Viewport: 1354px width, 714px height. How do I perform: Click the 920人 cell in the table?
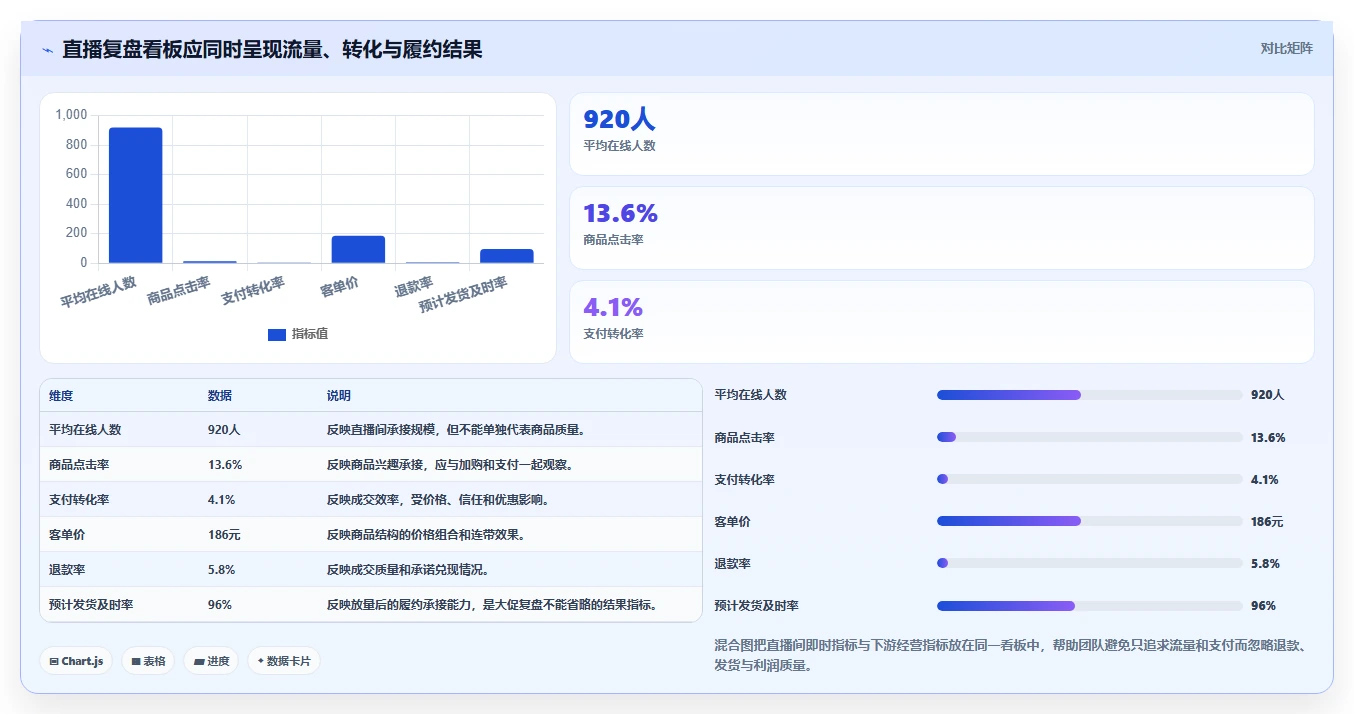(224, 430)
